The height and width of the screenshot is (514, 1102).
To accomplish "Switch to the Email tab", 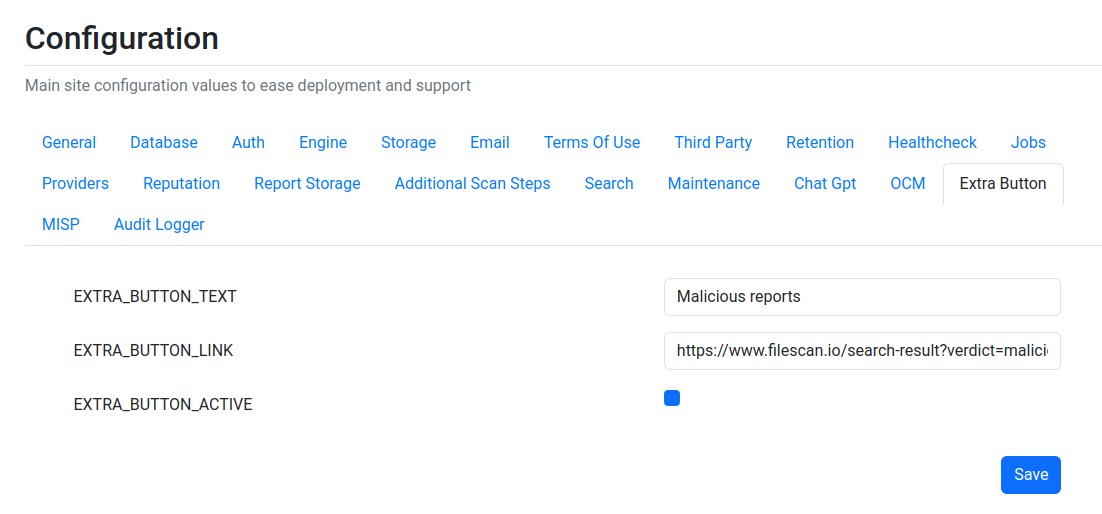I will 490,143.
